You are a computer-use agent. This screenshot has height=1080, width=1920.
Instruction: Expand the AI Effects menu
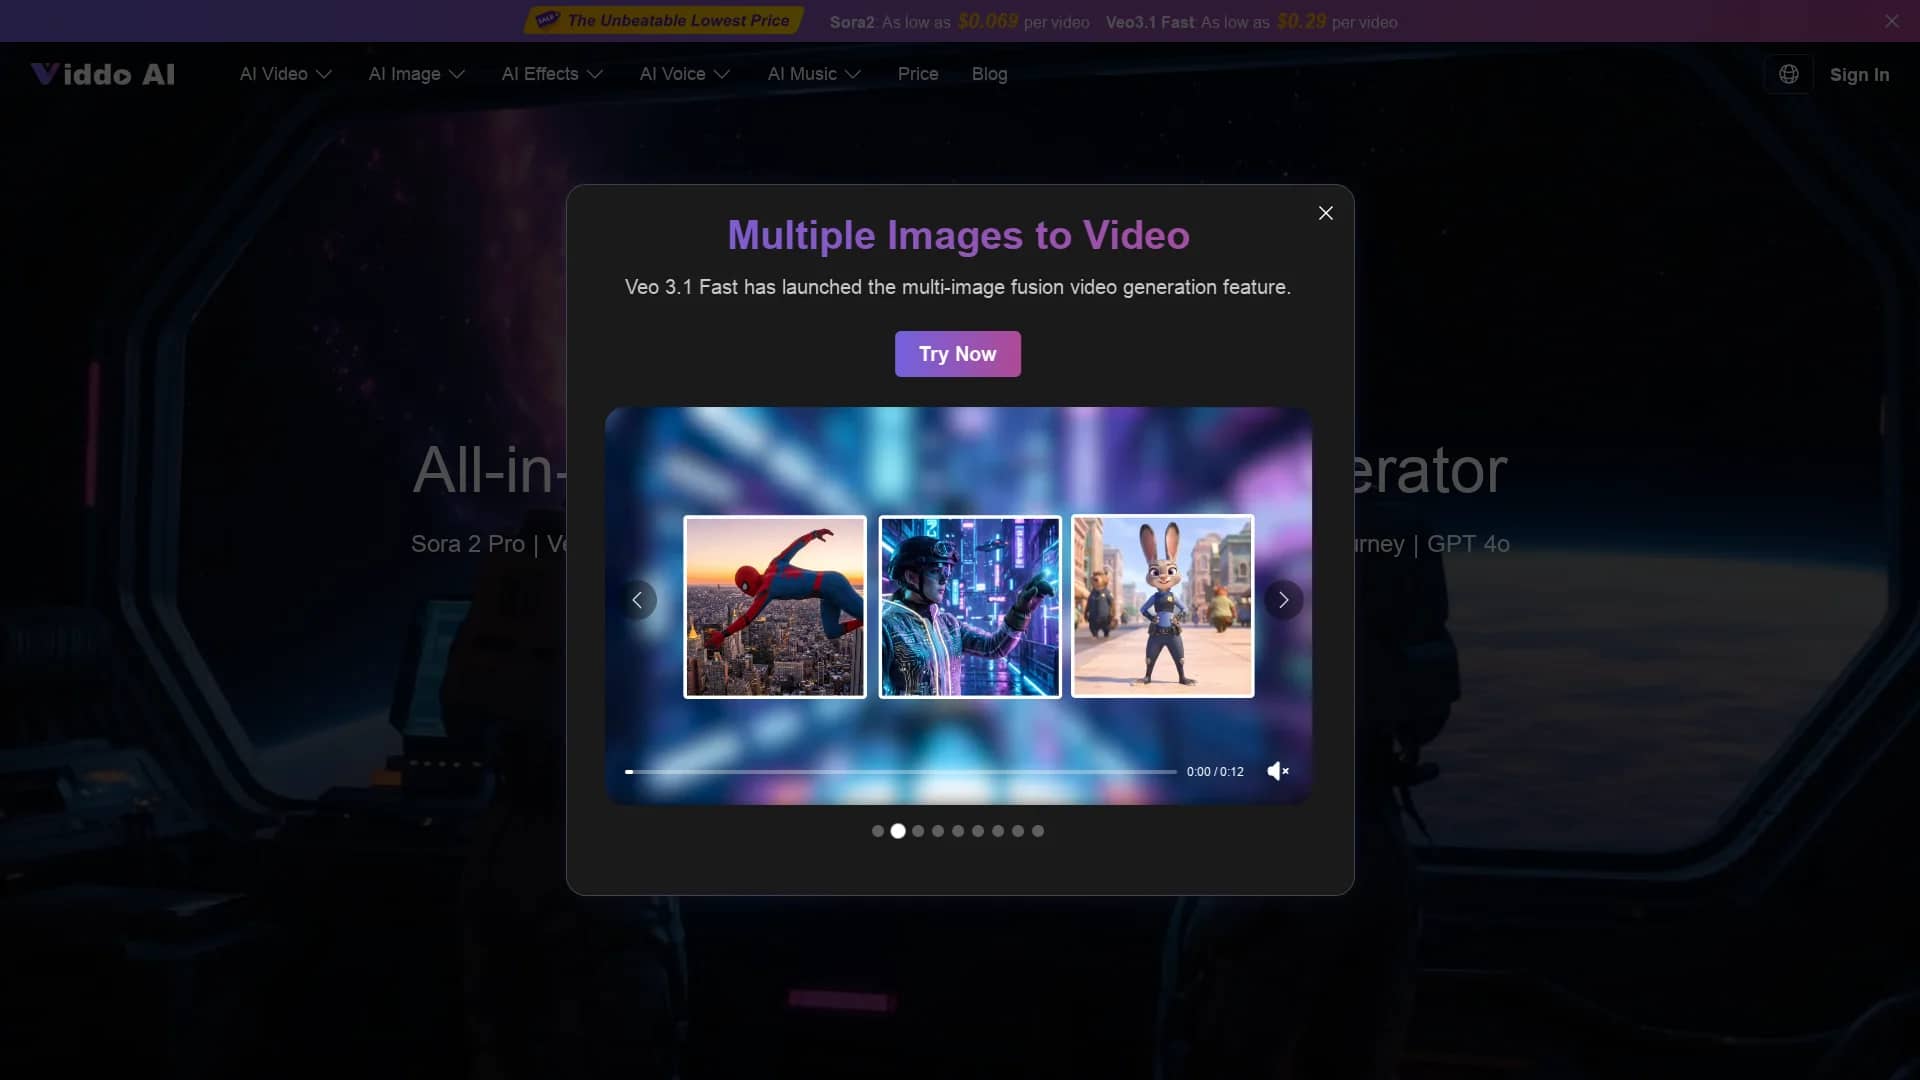click(552, 74)
